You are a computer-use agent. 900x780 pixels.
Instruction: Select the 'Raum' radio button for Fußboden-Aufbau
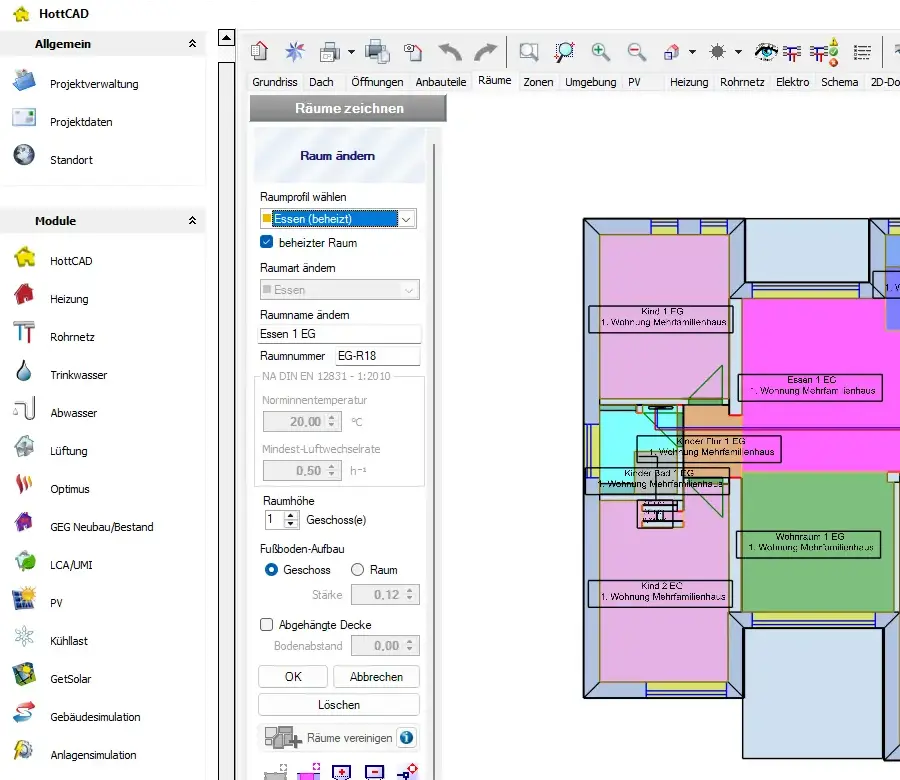(x=358, y=570)
